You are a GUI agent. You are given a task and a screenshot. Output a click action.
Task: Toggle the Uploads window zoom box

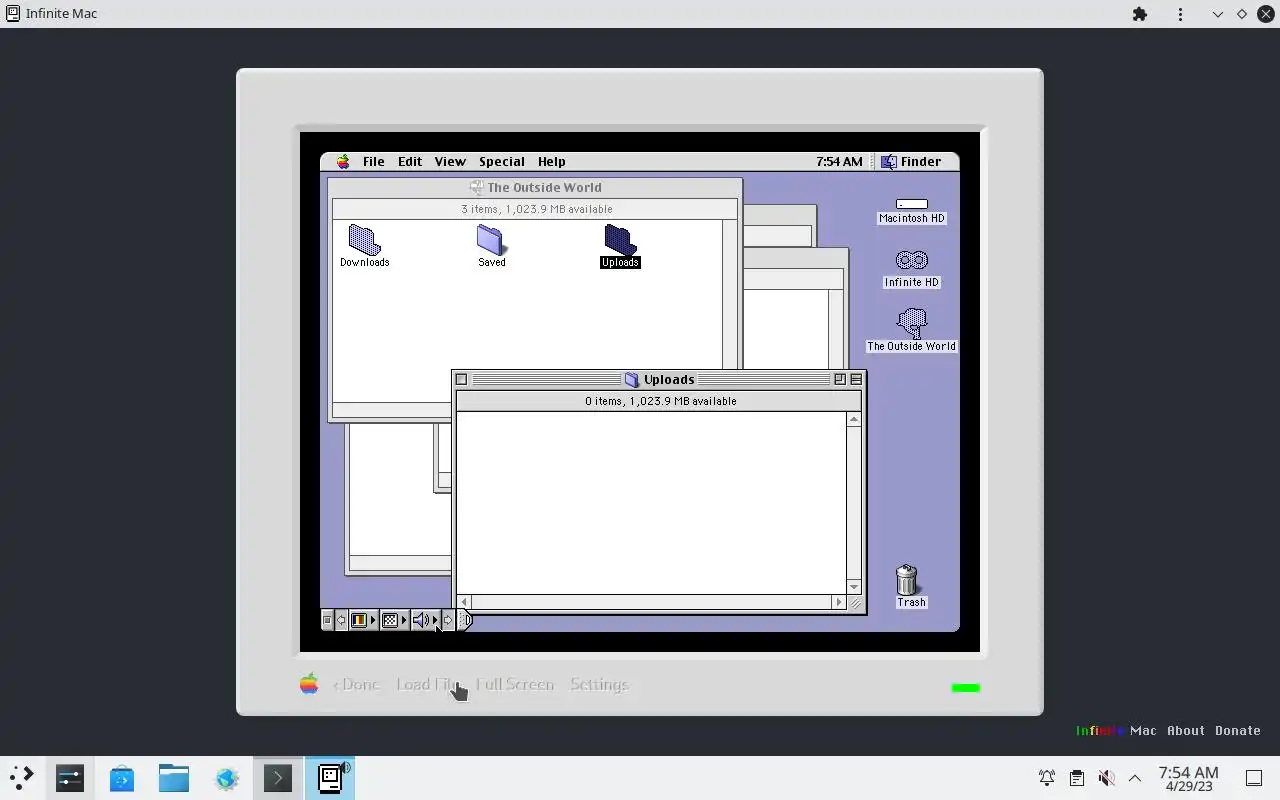click(x=840, y=380)
